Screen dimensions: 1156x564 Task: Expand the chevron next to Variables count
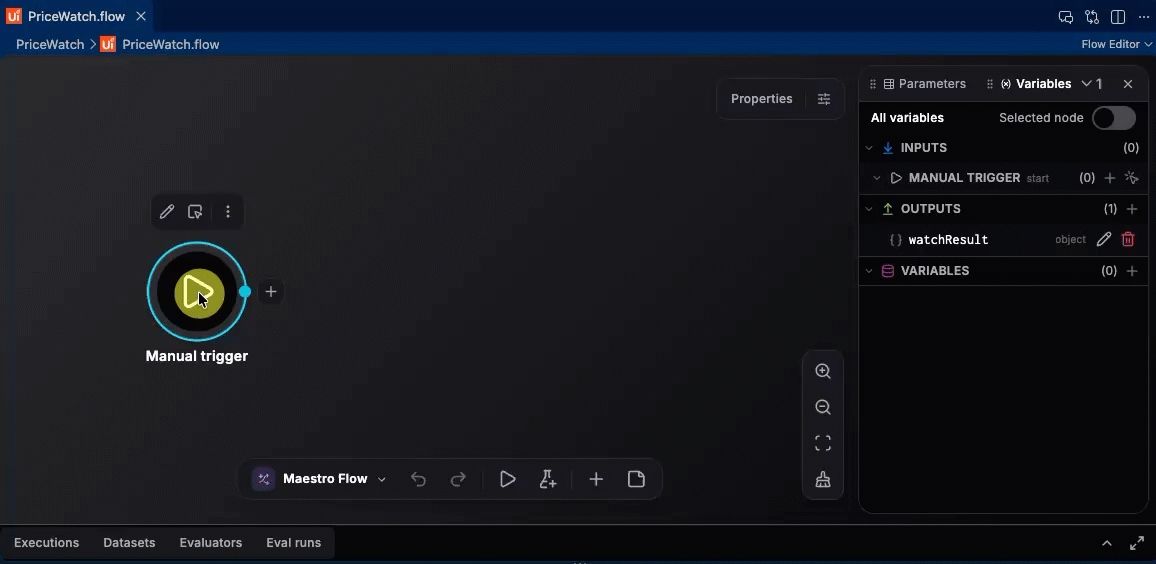coord(1086,84)
